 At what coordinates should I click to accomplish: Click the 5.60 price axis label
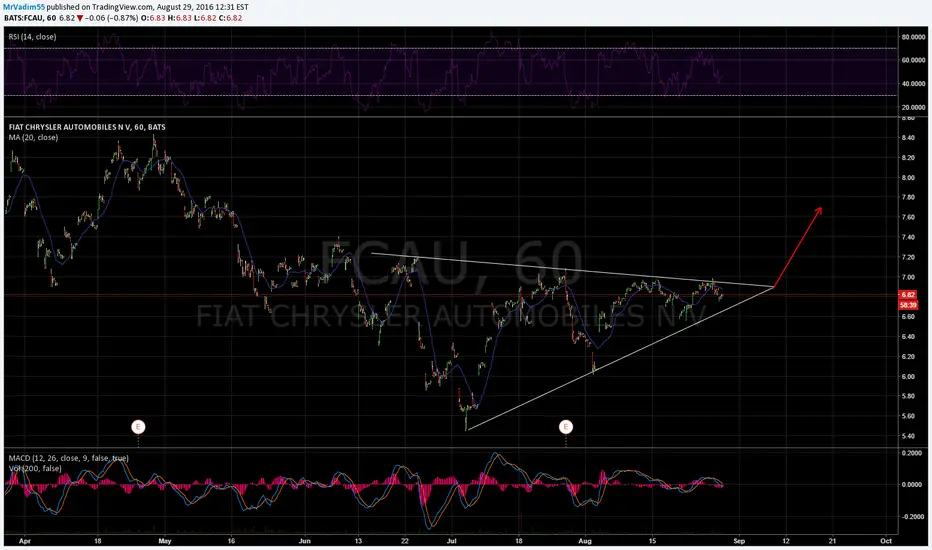(908, 416)
